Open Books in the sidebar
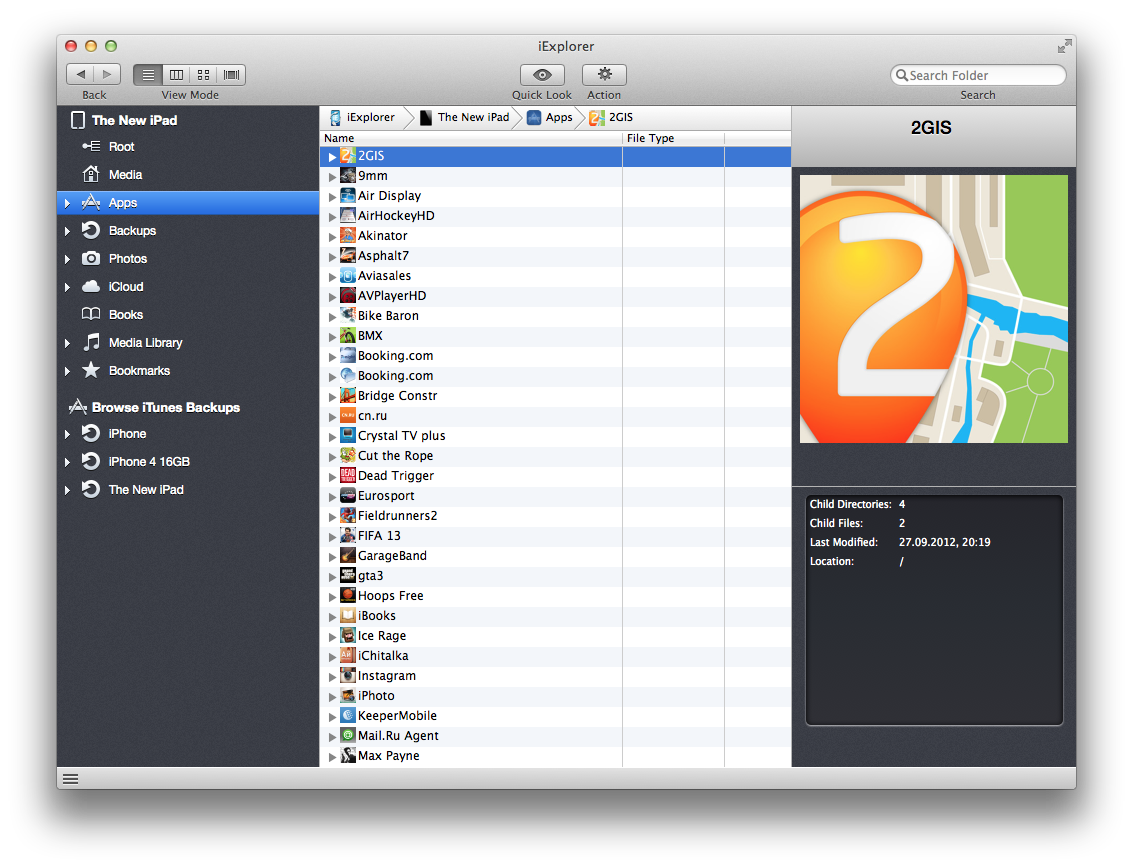Image resolution: width=1133 pixels, height=868 pixels. (125, 314)
